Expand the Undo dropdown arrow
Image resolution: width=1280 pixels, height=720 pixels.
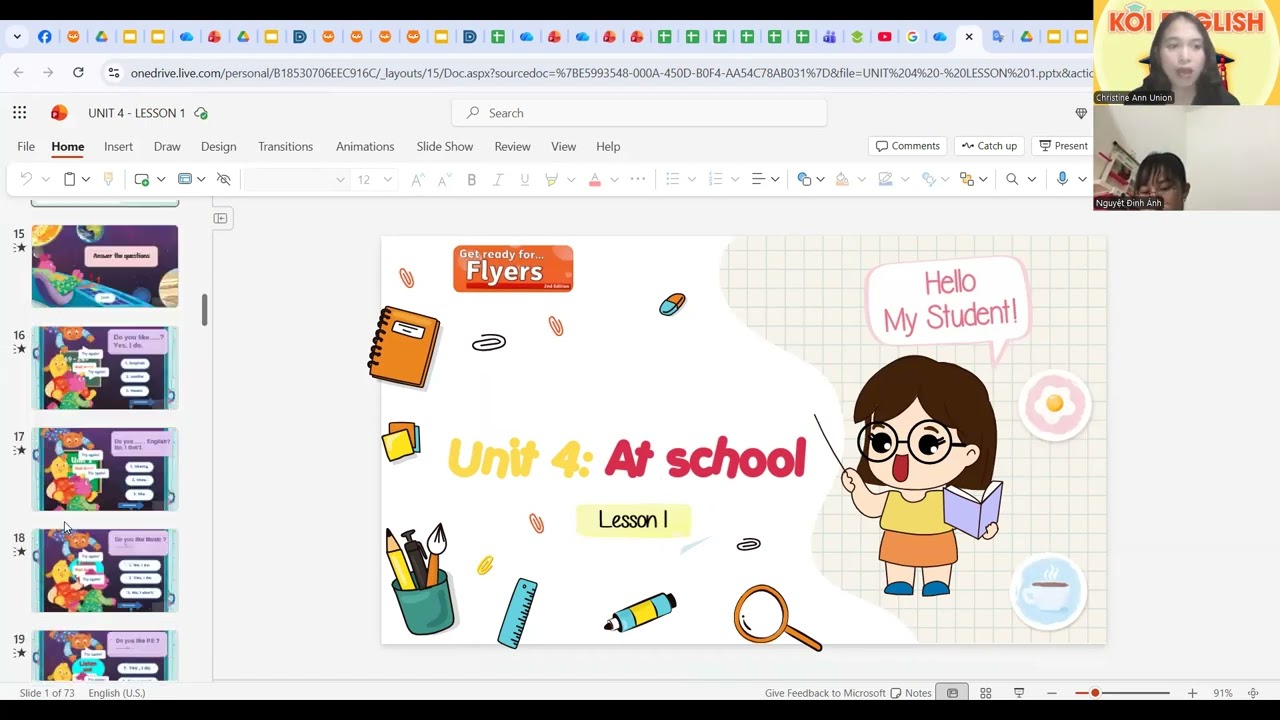pos(45,179)
